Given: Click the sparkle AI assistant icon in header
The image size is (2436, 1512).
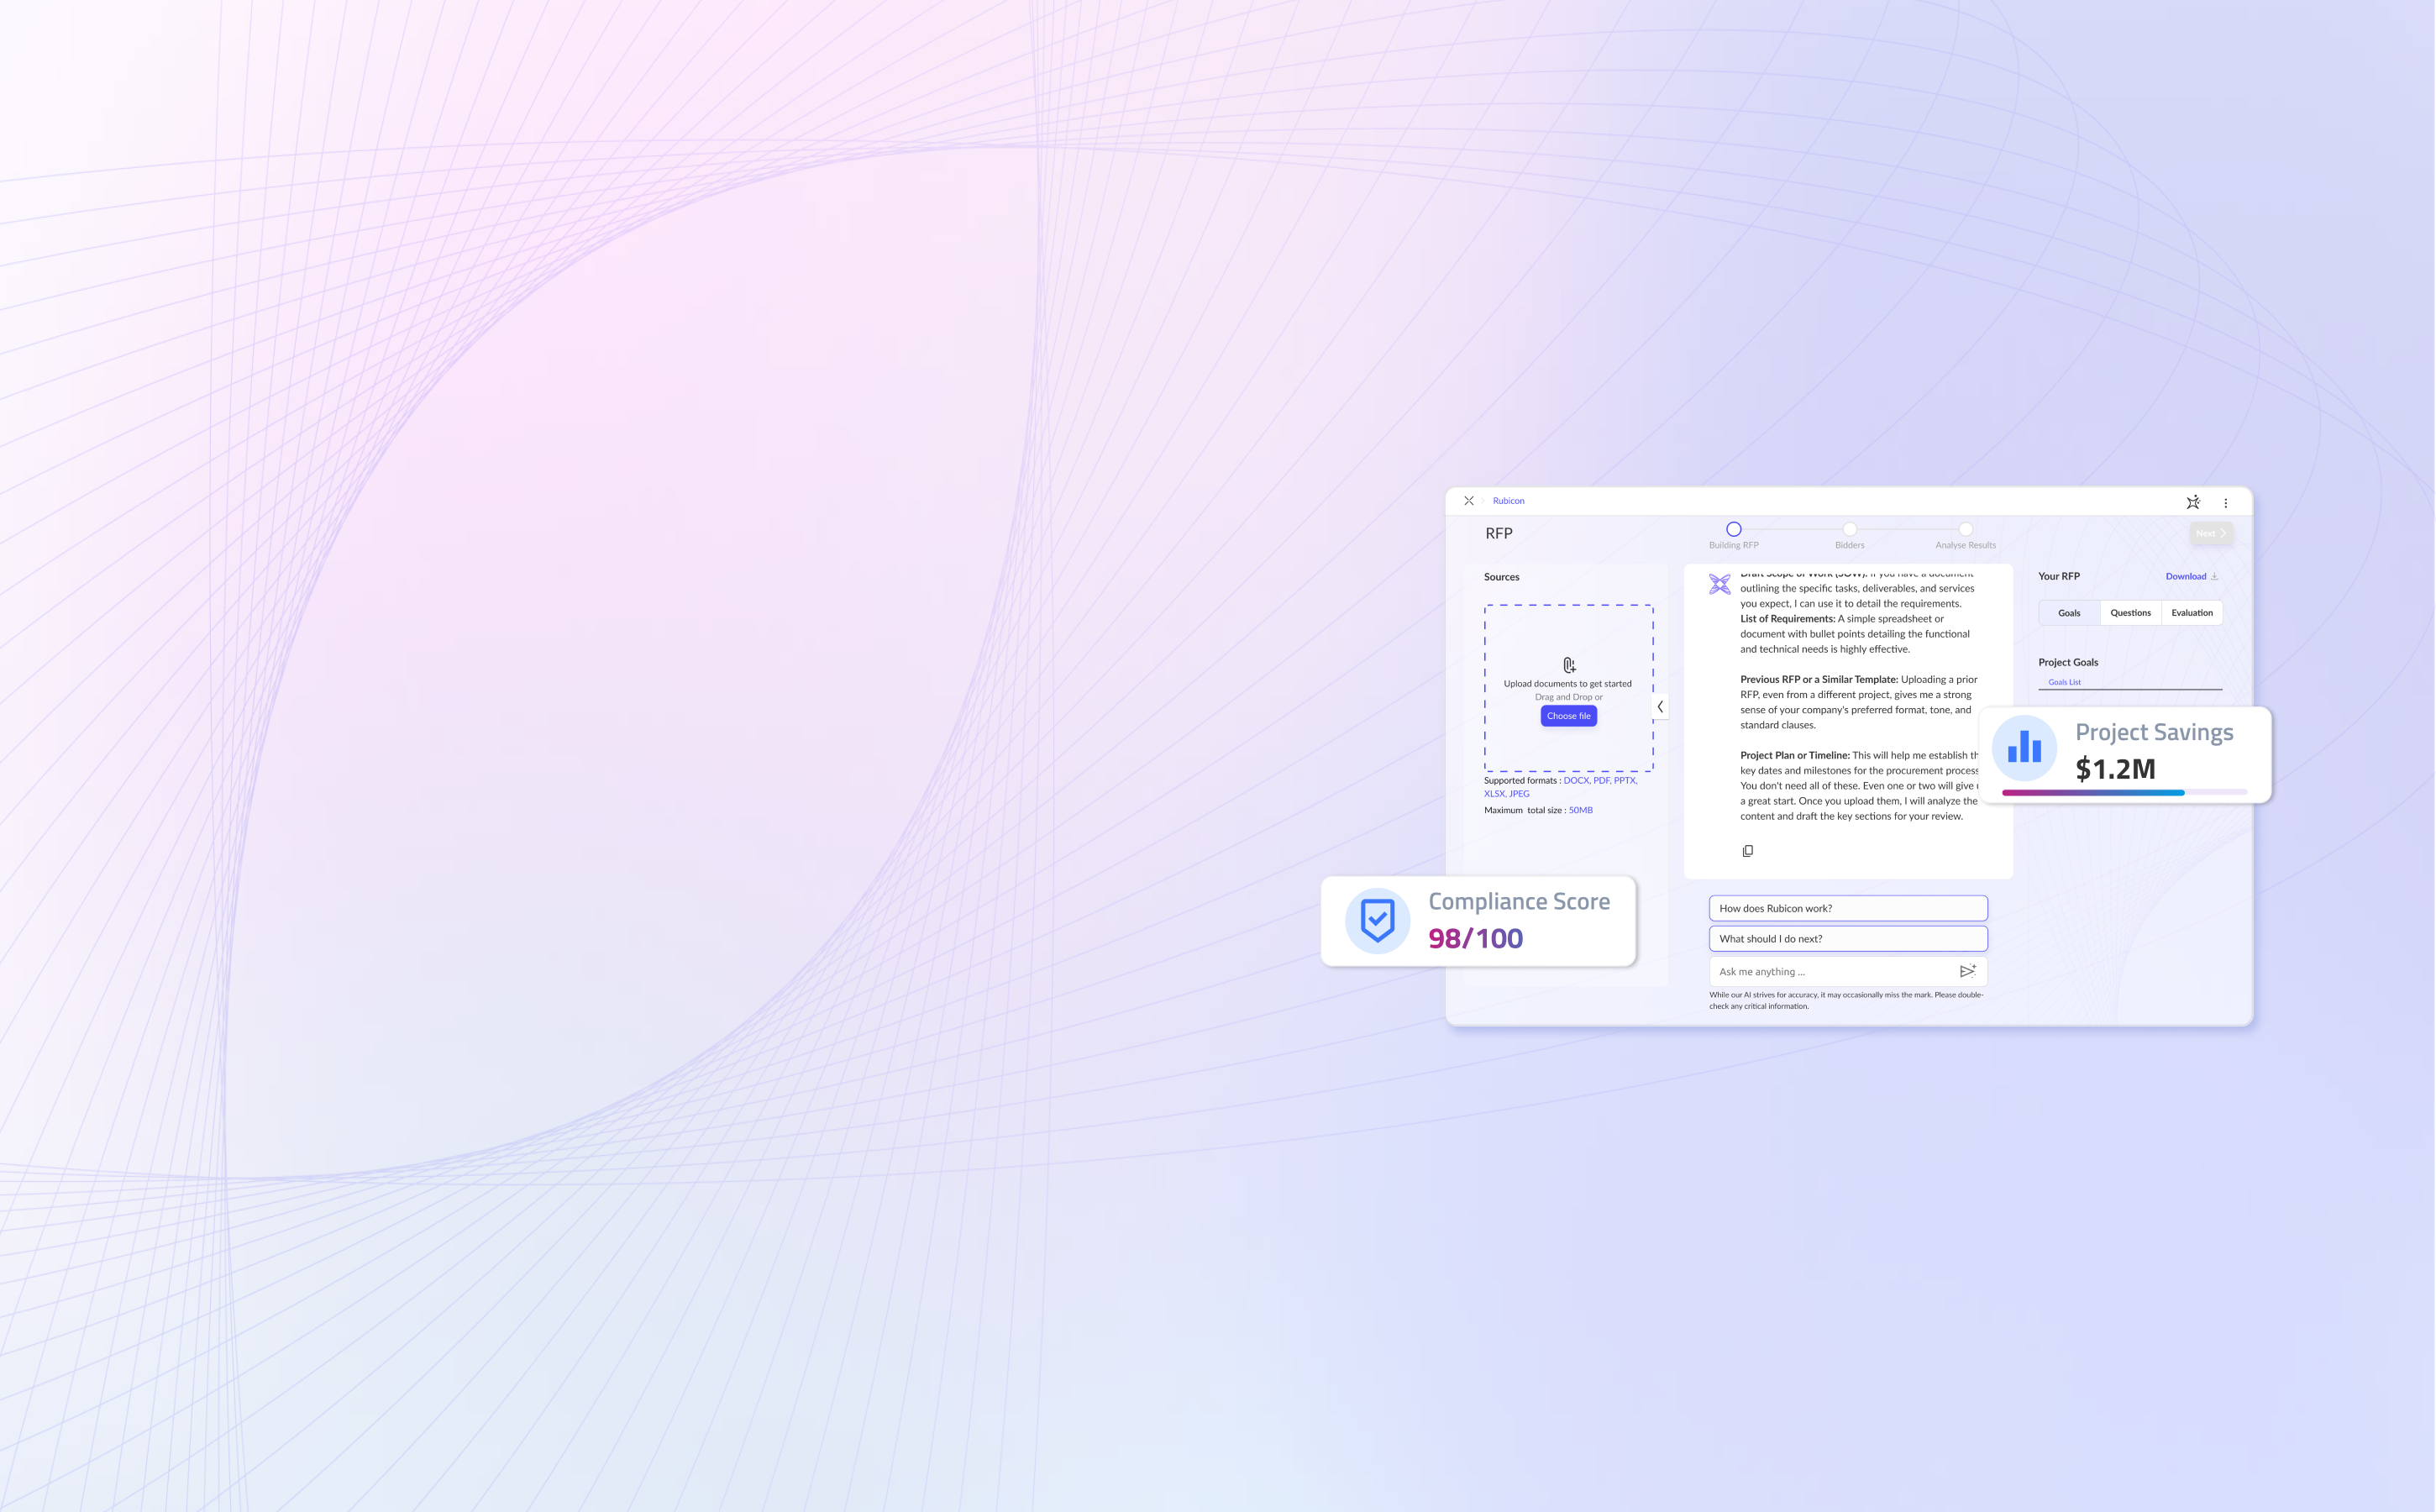Looking at the screenshot, I should point(2193,502).
